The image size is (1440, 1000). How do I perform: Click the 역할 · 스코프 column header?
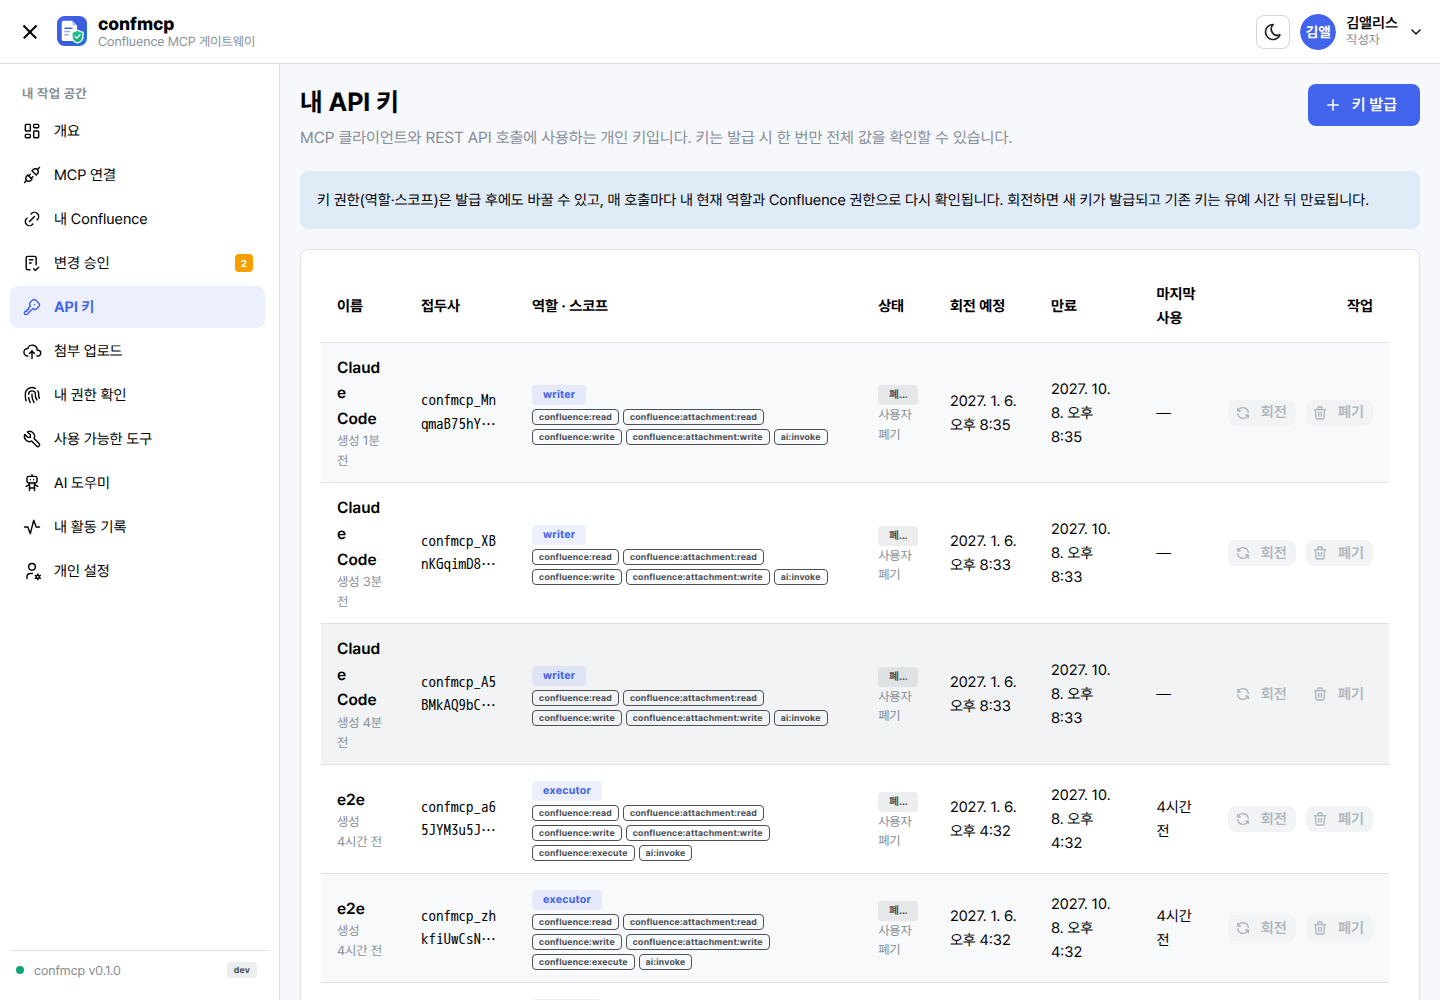570,306
